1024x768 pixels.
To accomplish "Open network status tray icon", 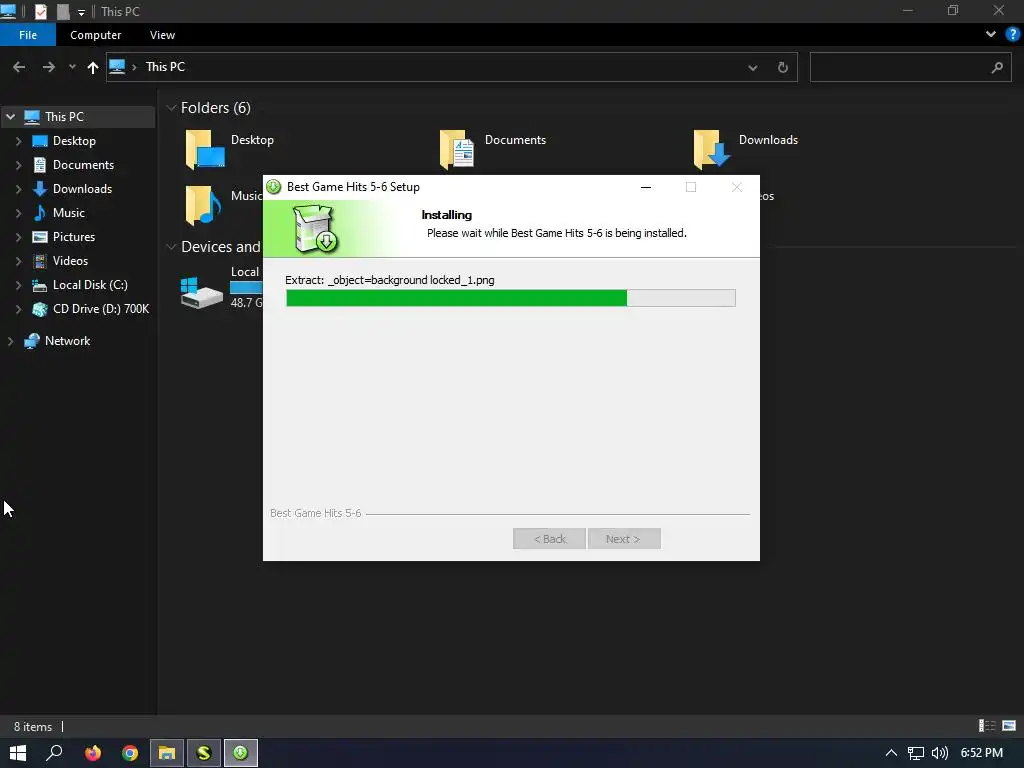I will tap(916, 753).
